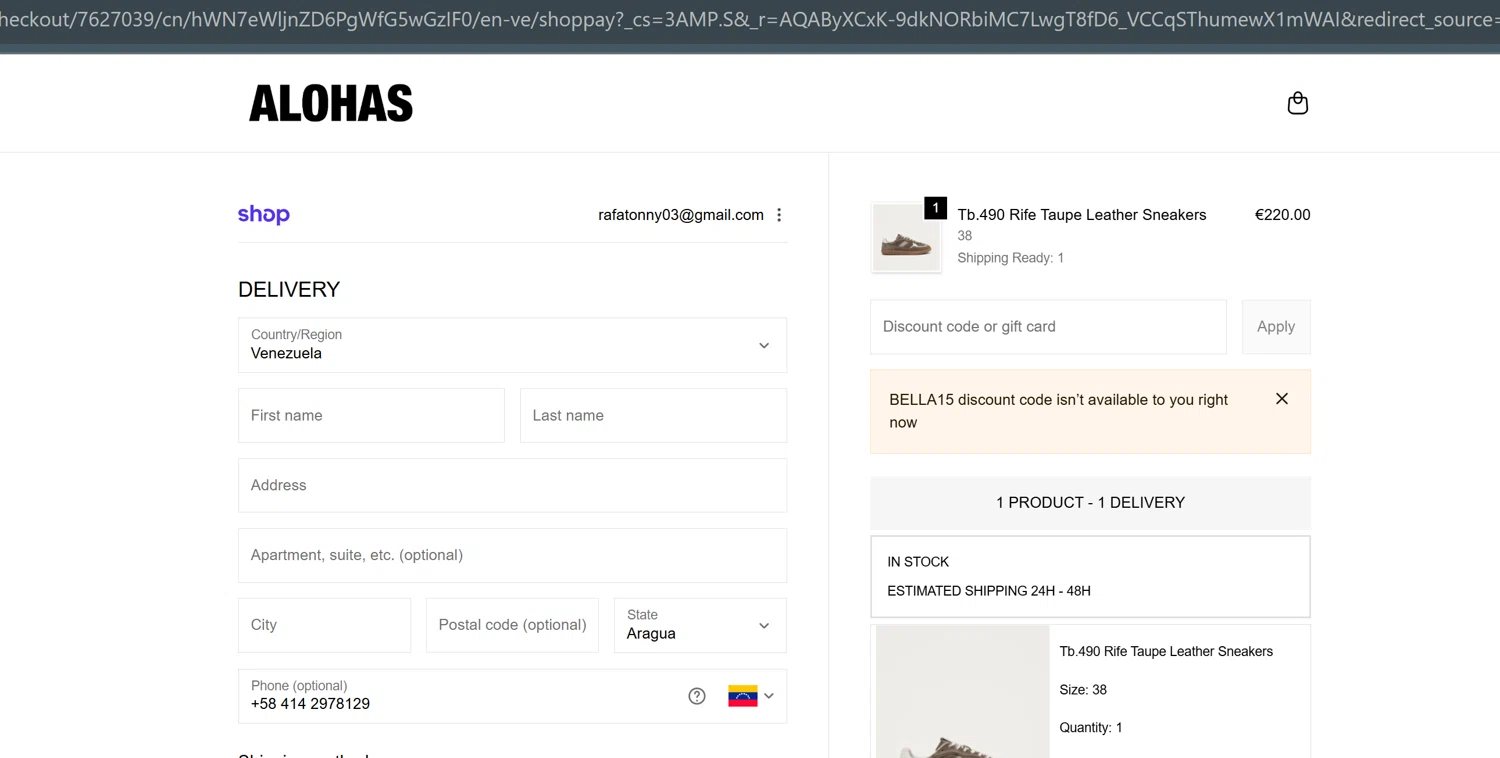Click the browser URL address bar
This screenshot has height=758, width=1500.
coord(750,20)
